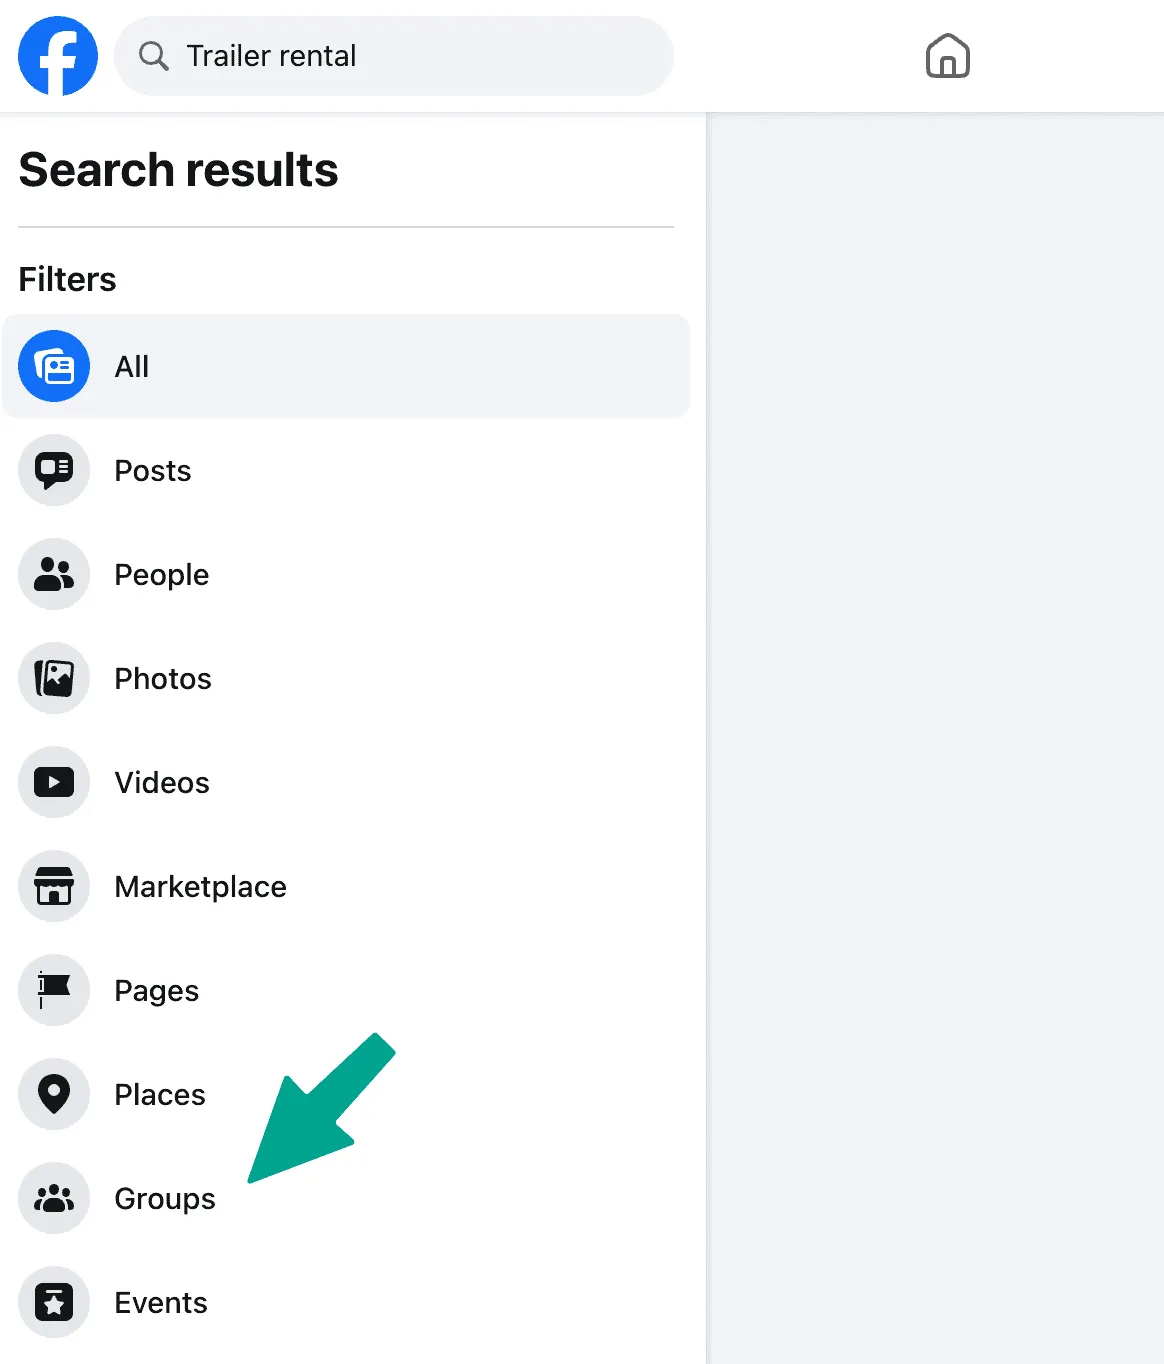Click the Photos picture icon
Screen dimensions: 1164x1364
(54, 679)
